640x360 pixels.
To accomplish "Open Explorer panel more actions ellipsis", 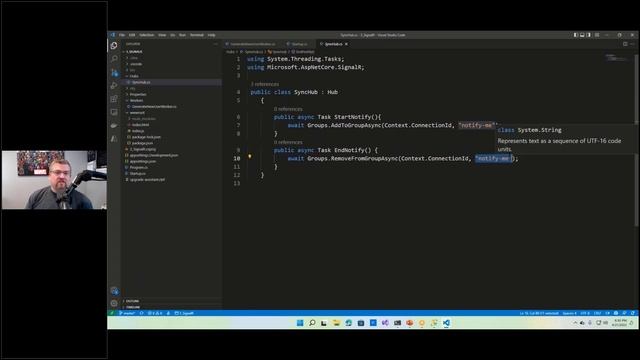I will (x=216, y=44).
